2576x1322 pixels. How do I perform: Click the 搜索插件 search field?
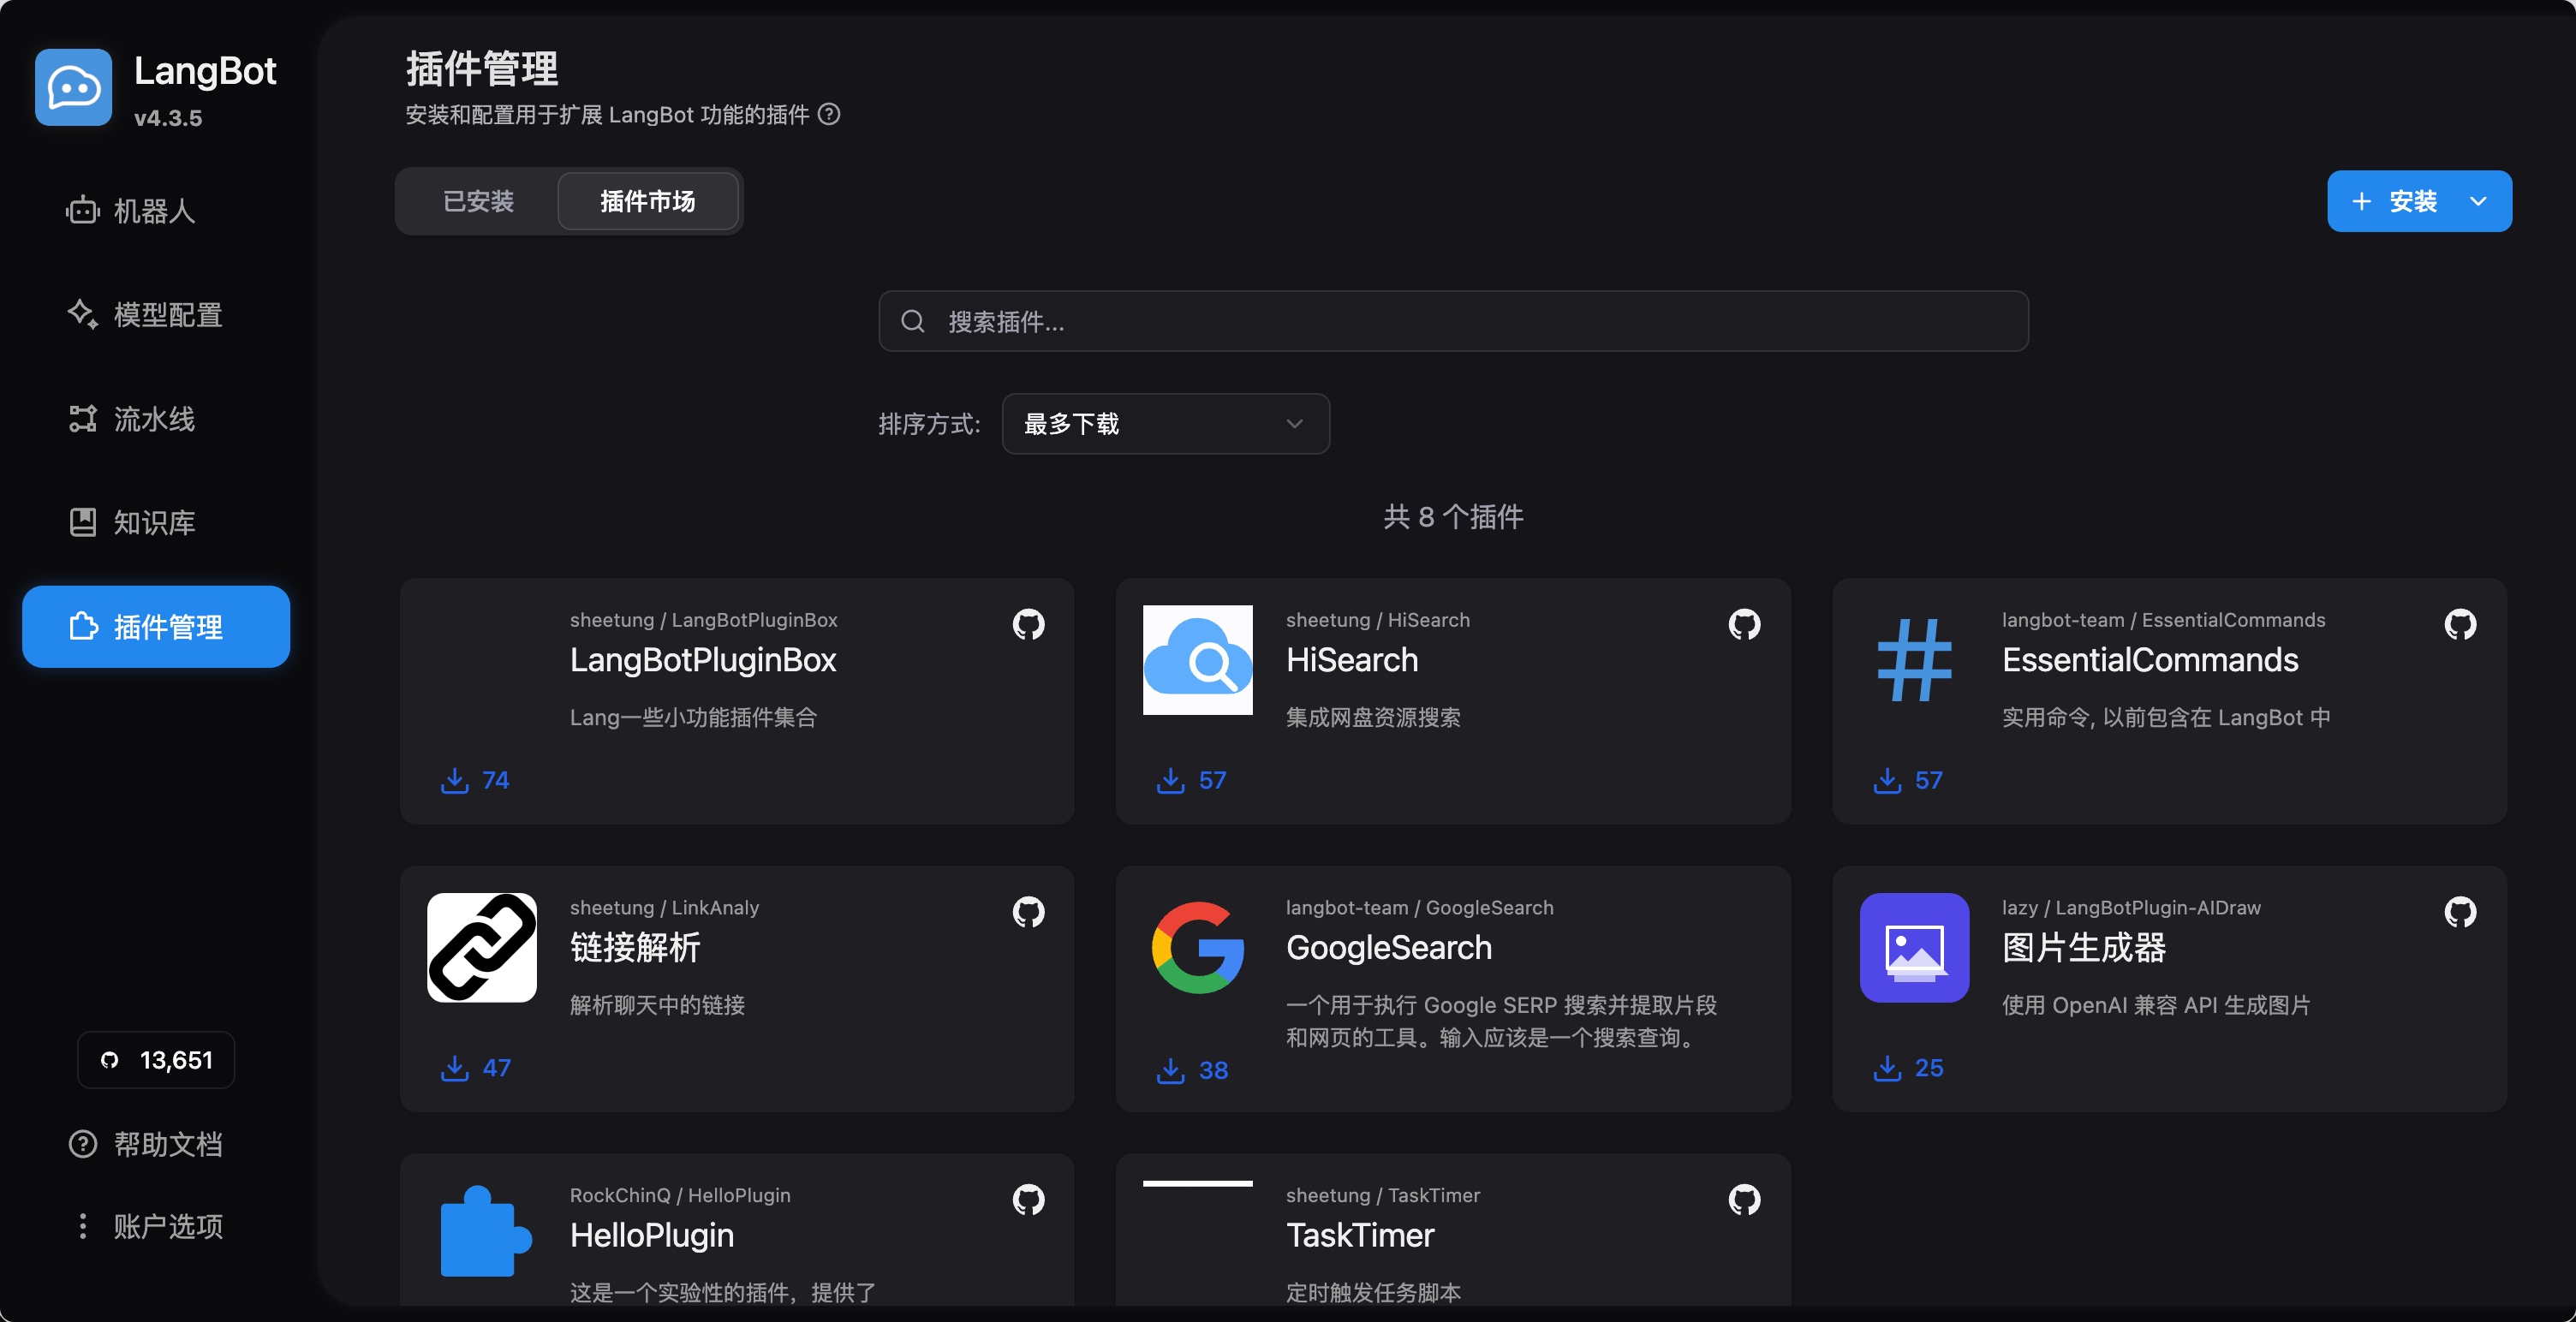1453,321
